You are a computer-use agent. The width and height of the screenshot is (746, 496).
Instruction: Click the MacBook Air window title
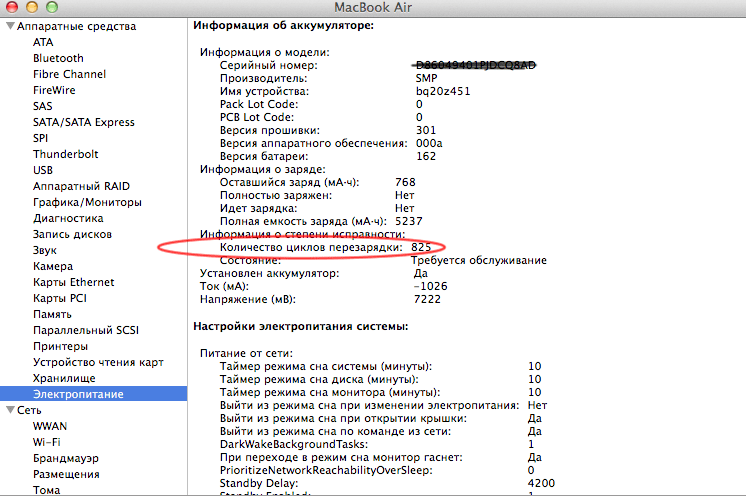(373, 8)
